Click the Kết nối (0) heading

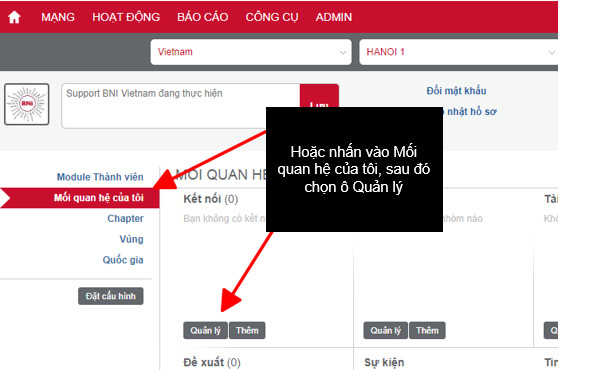[x=211, y=199]
